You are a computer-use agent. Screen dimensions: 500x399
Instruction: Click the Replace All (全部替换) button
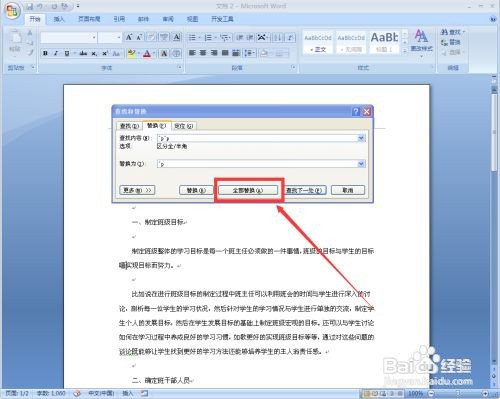(248, 190)
